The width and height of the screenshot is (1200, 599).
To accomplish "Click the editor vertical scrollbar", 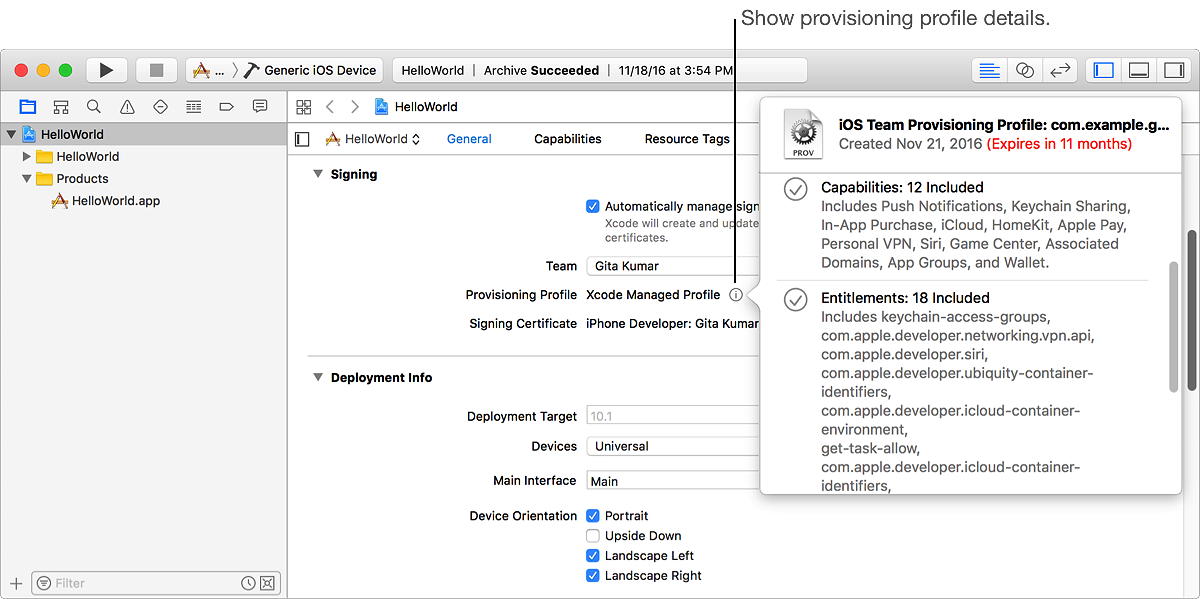I will 1192,310.
